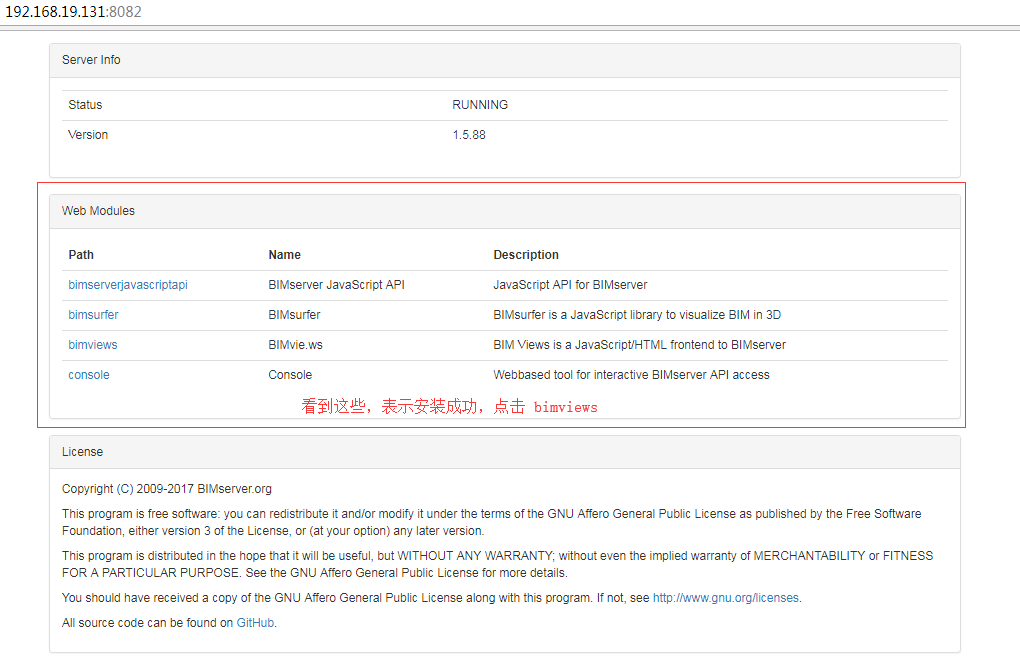Open the console web module link

point(89,375)
